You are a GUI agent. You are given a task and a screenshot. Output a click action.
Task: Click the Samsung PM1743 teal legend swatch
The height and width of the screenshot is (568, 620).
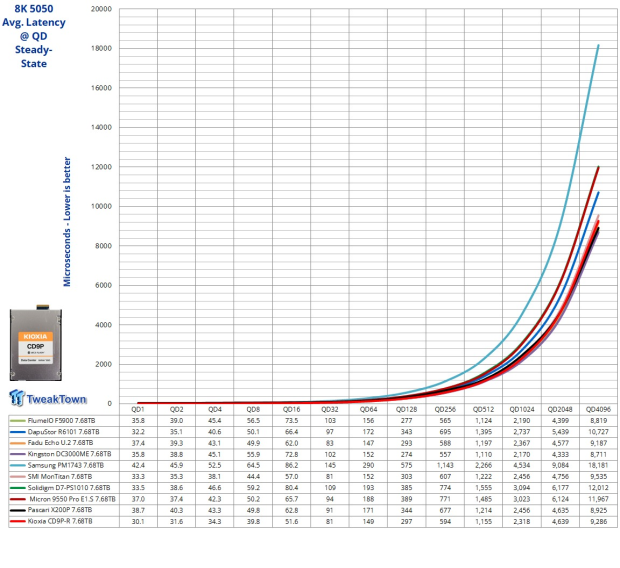pos(18,466)
